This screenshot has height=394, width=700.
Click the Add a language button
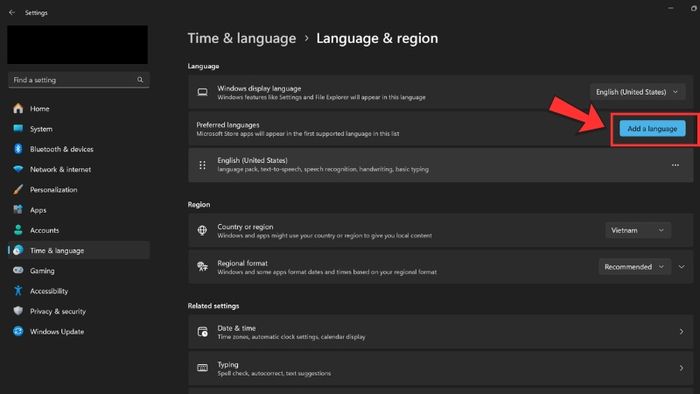click(652, 129)
